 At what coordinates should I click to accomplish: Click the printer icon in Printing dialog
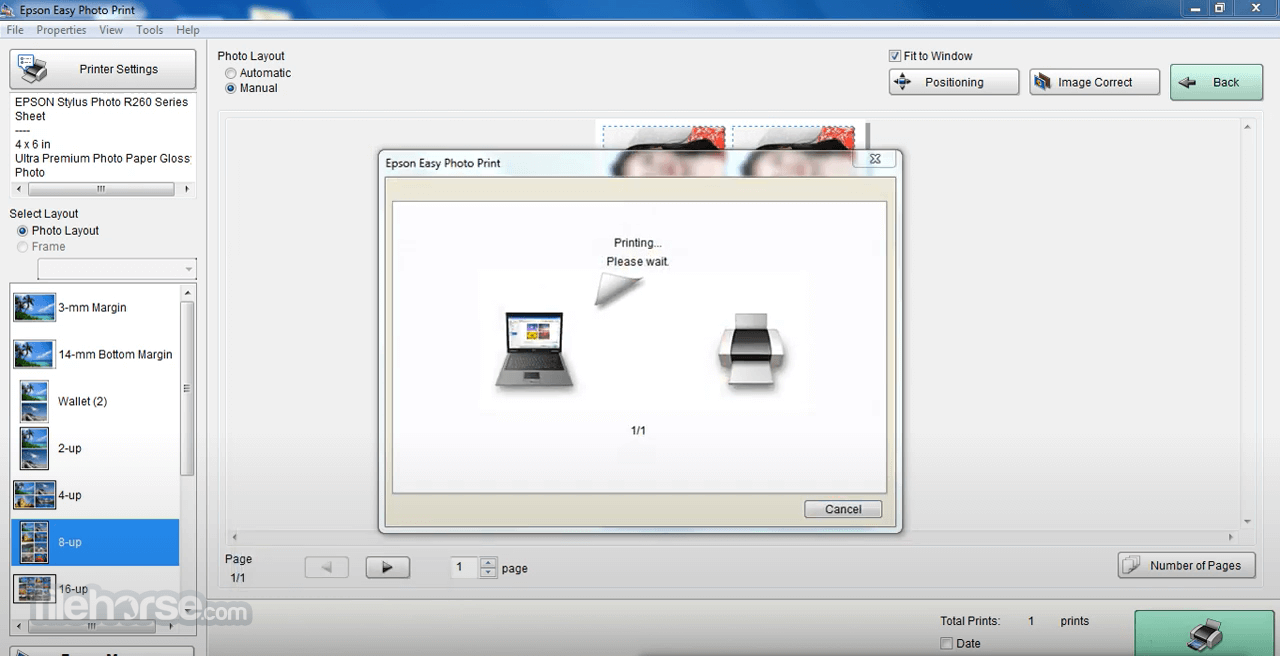coord(751,348)
